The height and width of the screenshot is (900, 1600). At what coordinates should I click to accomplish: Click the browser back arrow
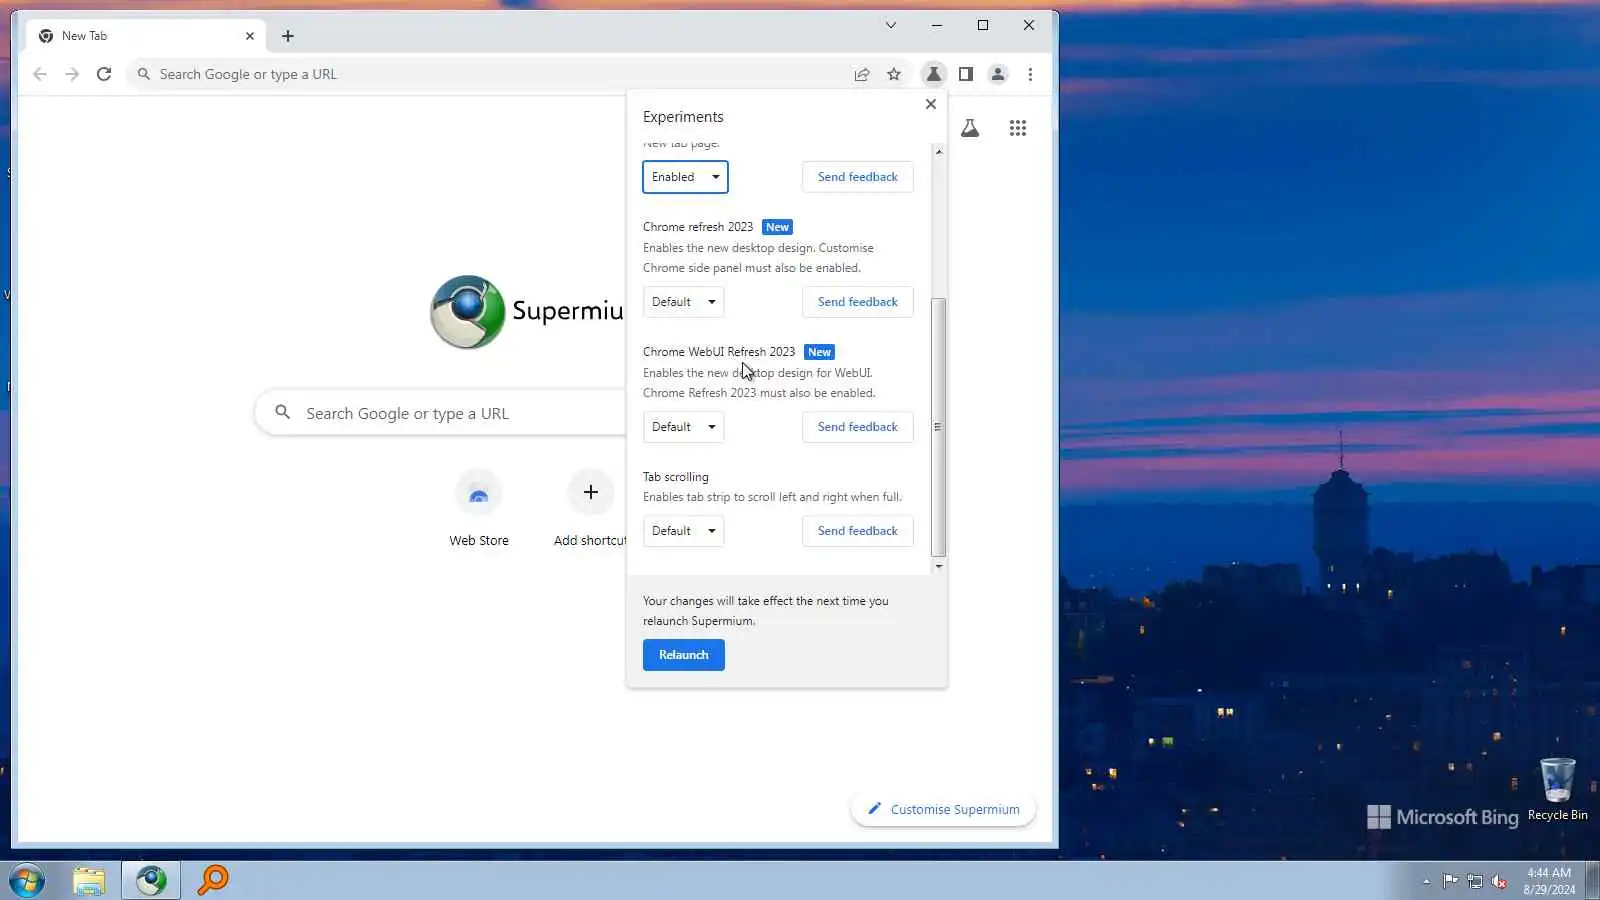pyautogui.click(x=40, y=74)
